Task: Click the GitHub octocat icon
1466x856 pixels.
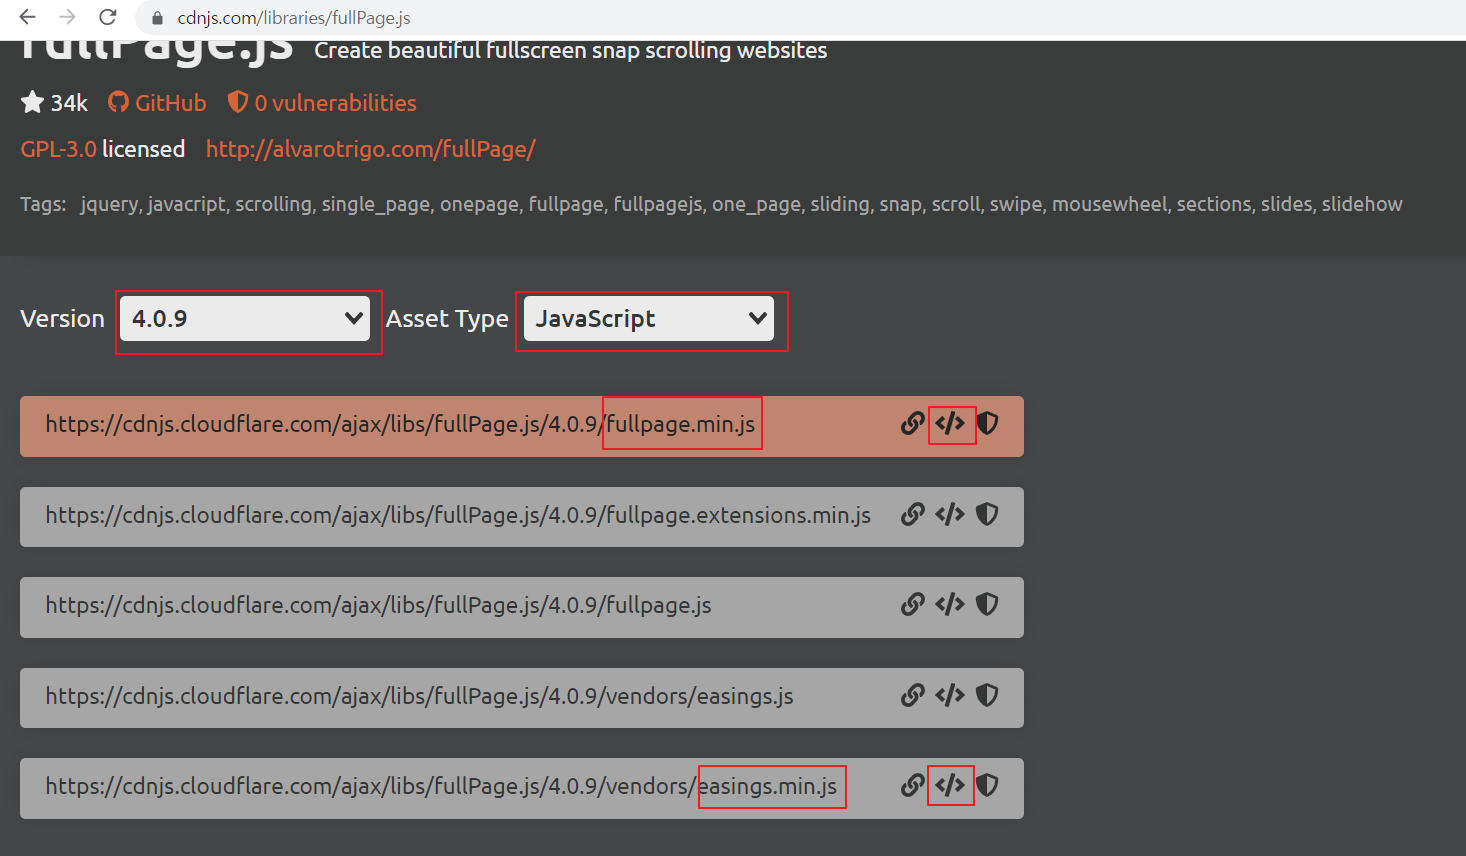Action: (119, 102)
